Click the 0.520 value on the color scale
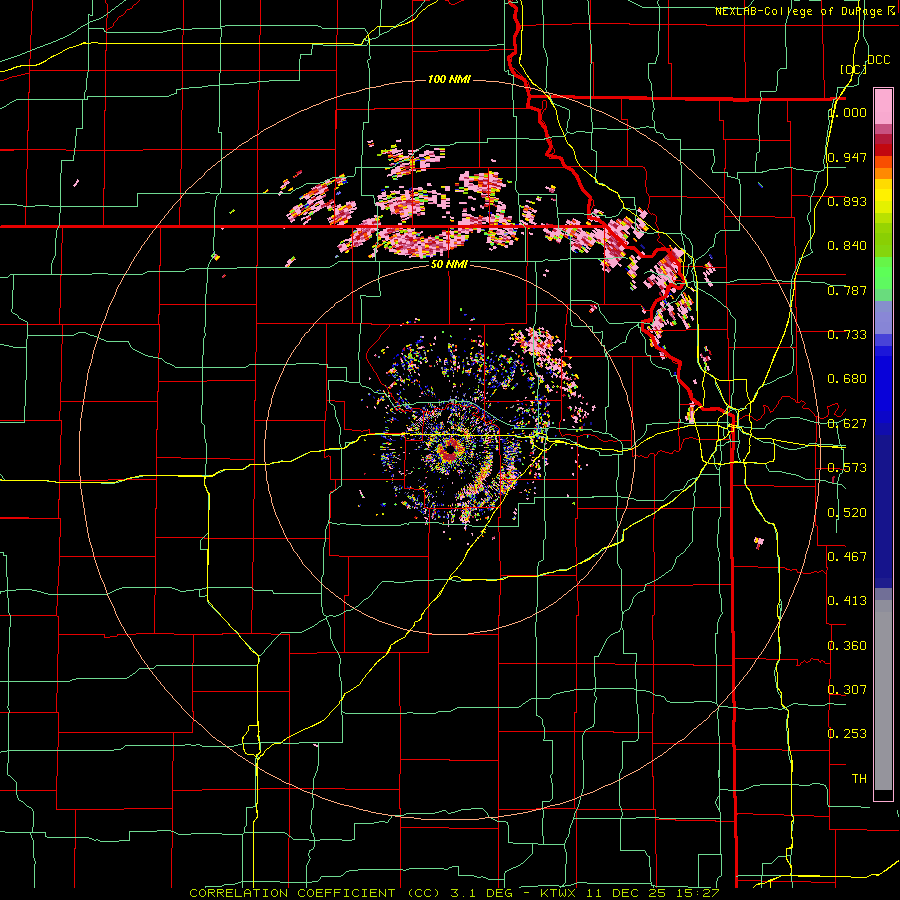900x900 pixels. [847, 513]
